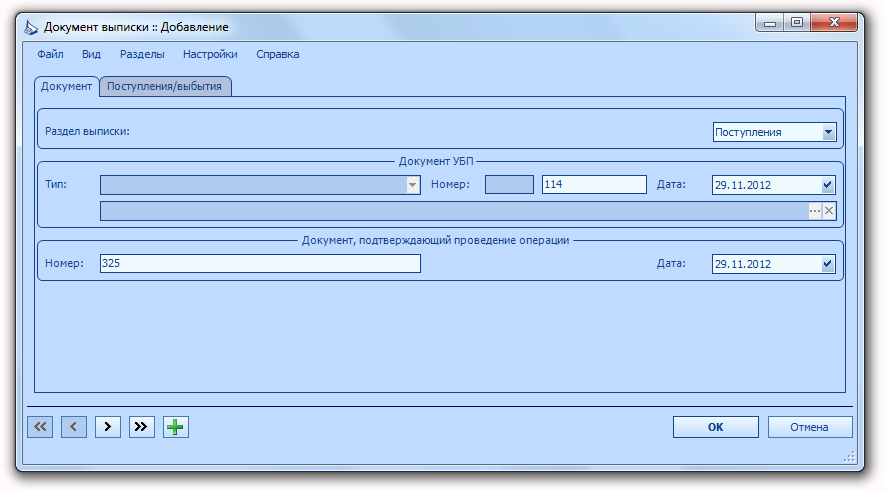
Task: Go to first record with double-left arrow
Action: [x=40, y=427]
